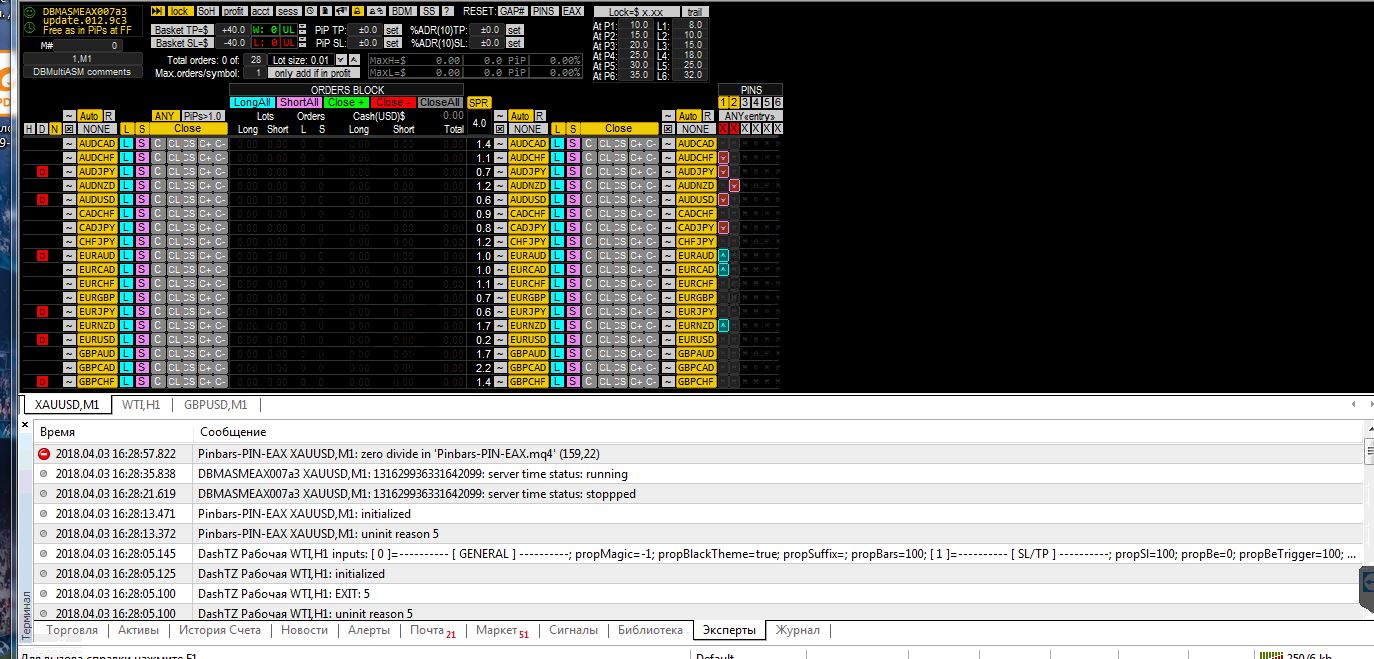
Task: Click the red D marker in AUDJPY row
Action: 42,172
